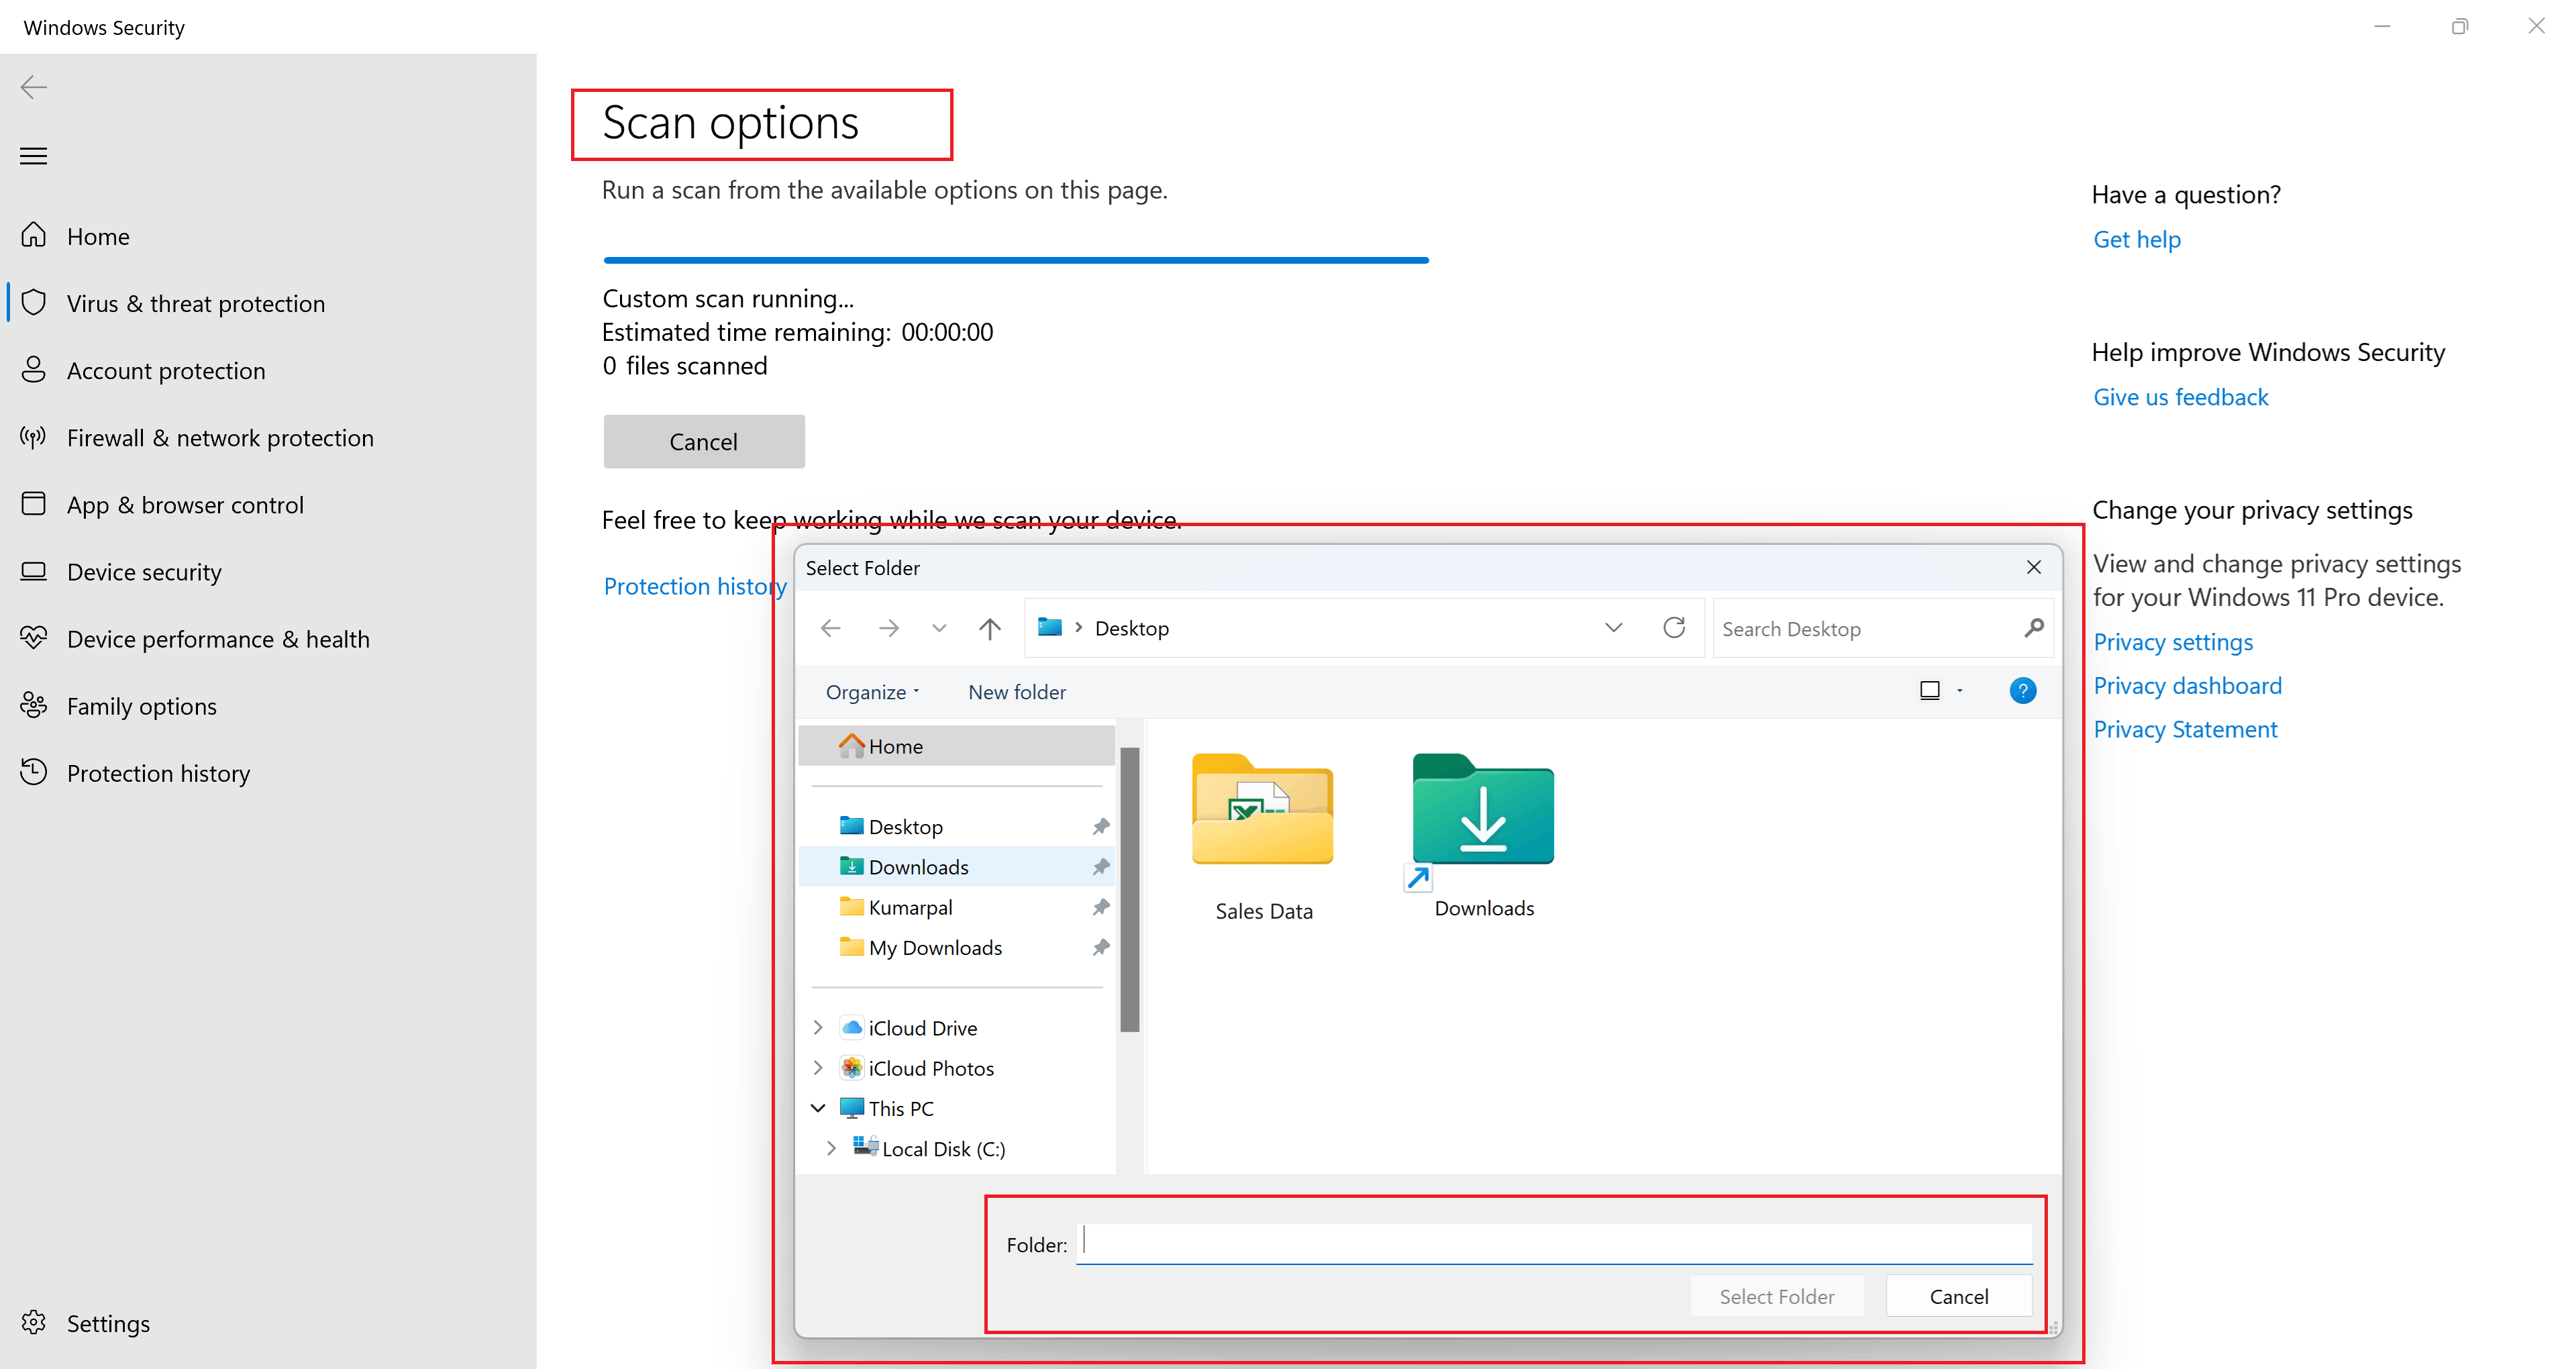2576x1369 pixels.
Task: Unpin Downloads from quick access
Action: point(1101,866)
